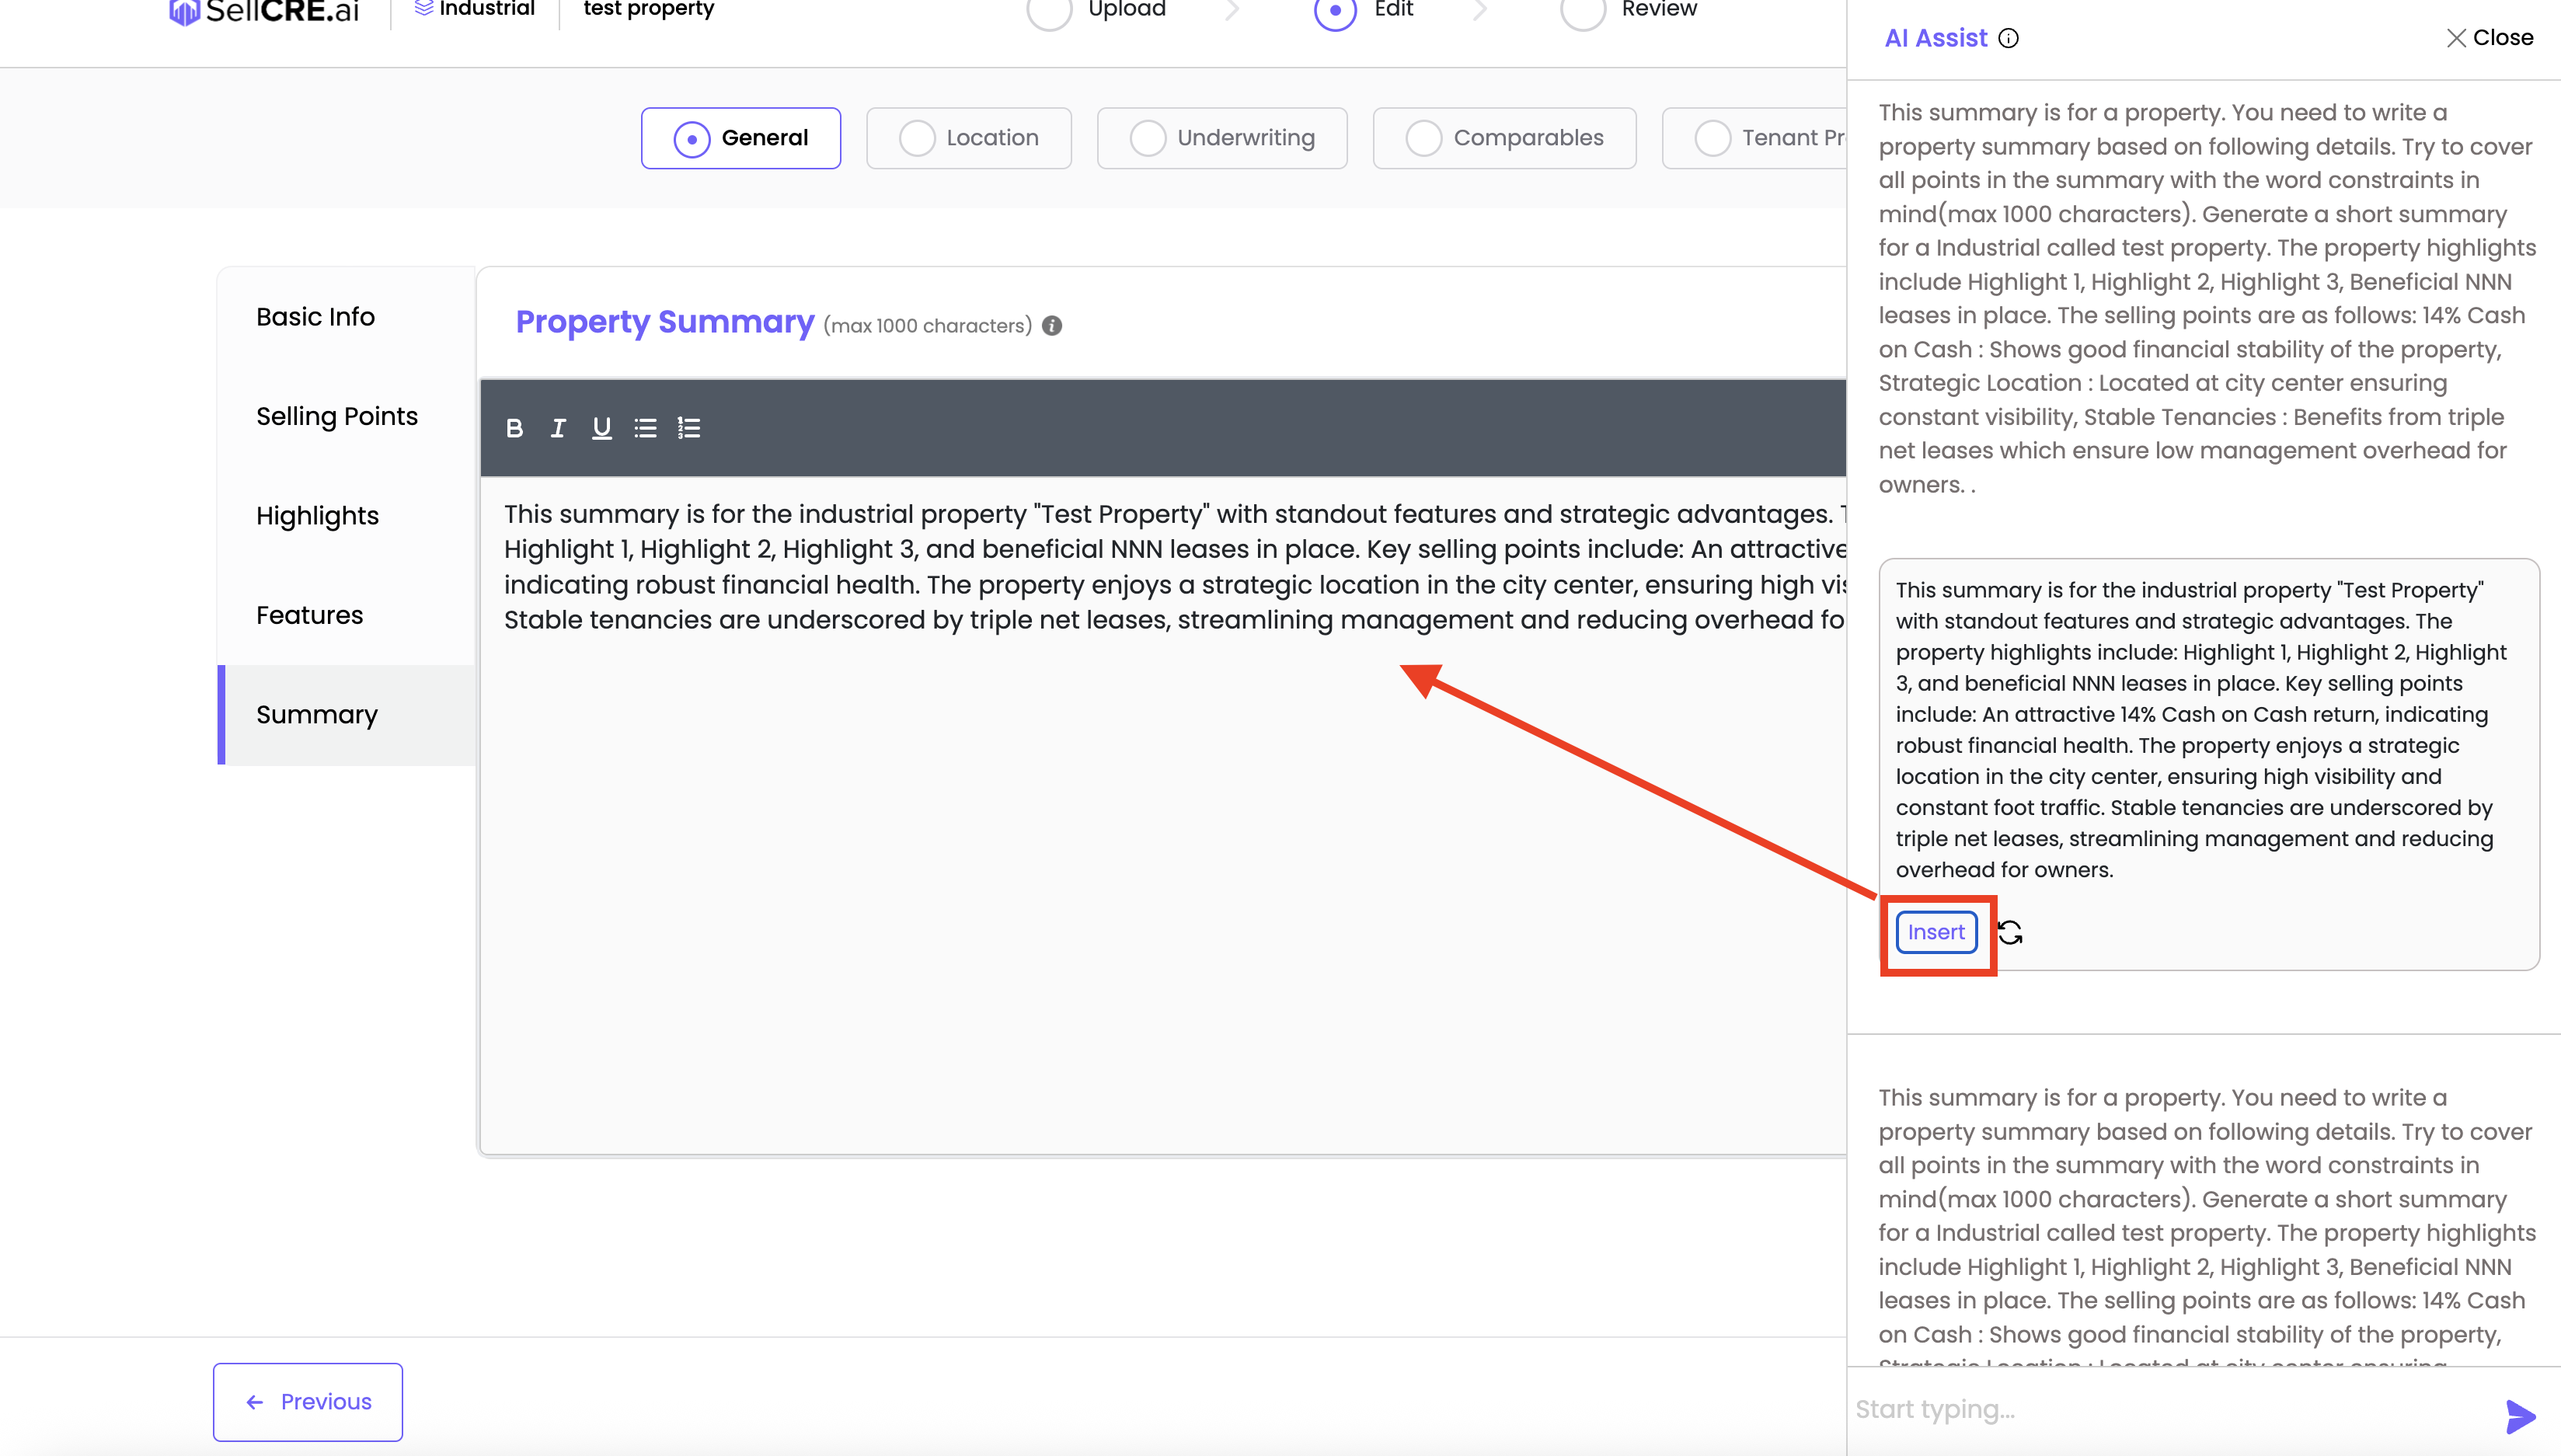The image size is (2561, 1456).
Task: Open the Features tab
Action: click(x=309, y=615)
